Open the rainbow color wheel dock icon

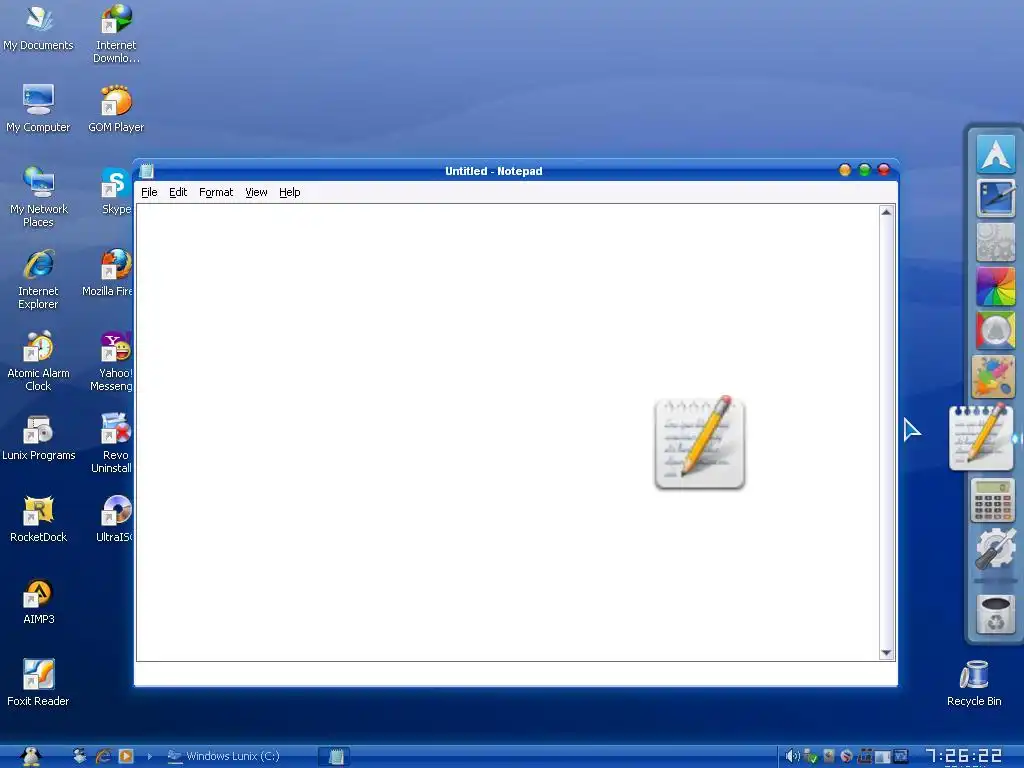[995, 286]
